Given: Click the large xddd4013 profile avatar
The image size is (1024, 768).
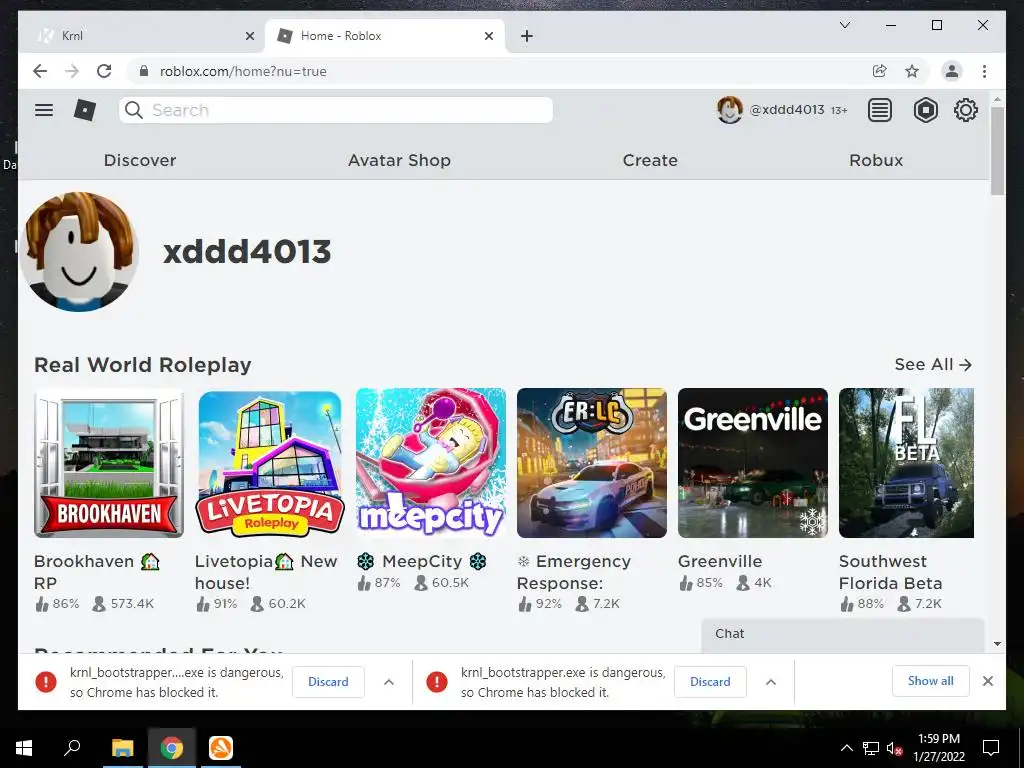Looking at the screenshot, I should [79, 251].
